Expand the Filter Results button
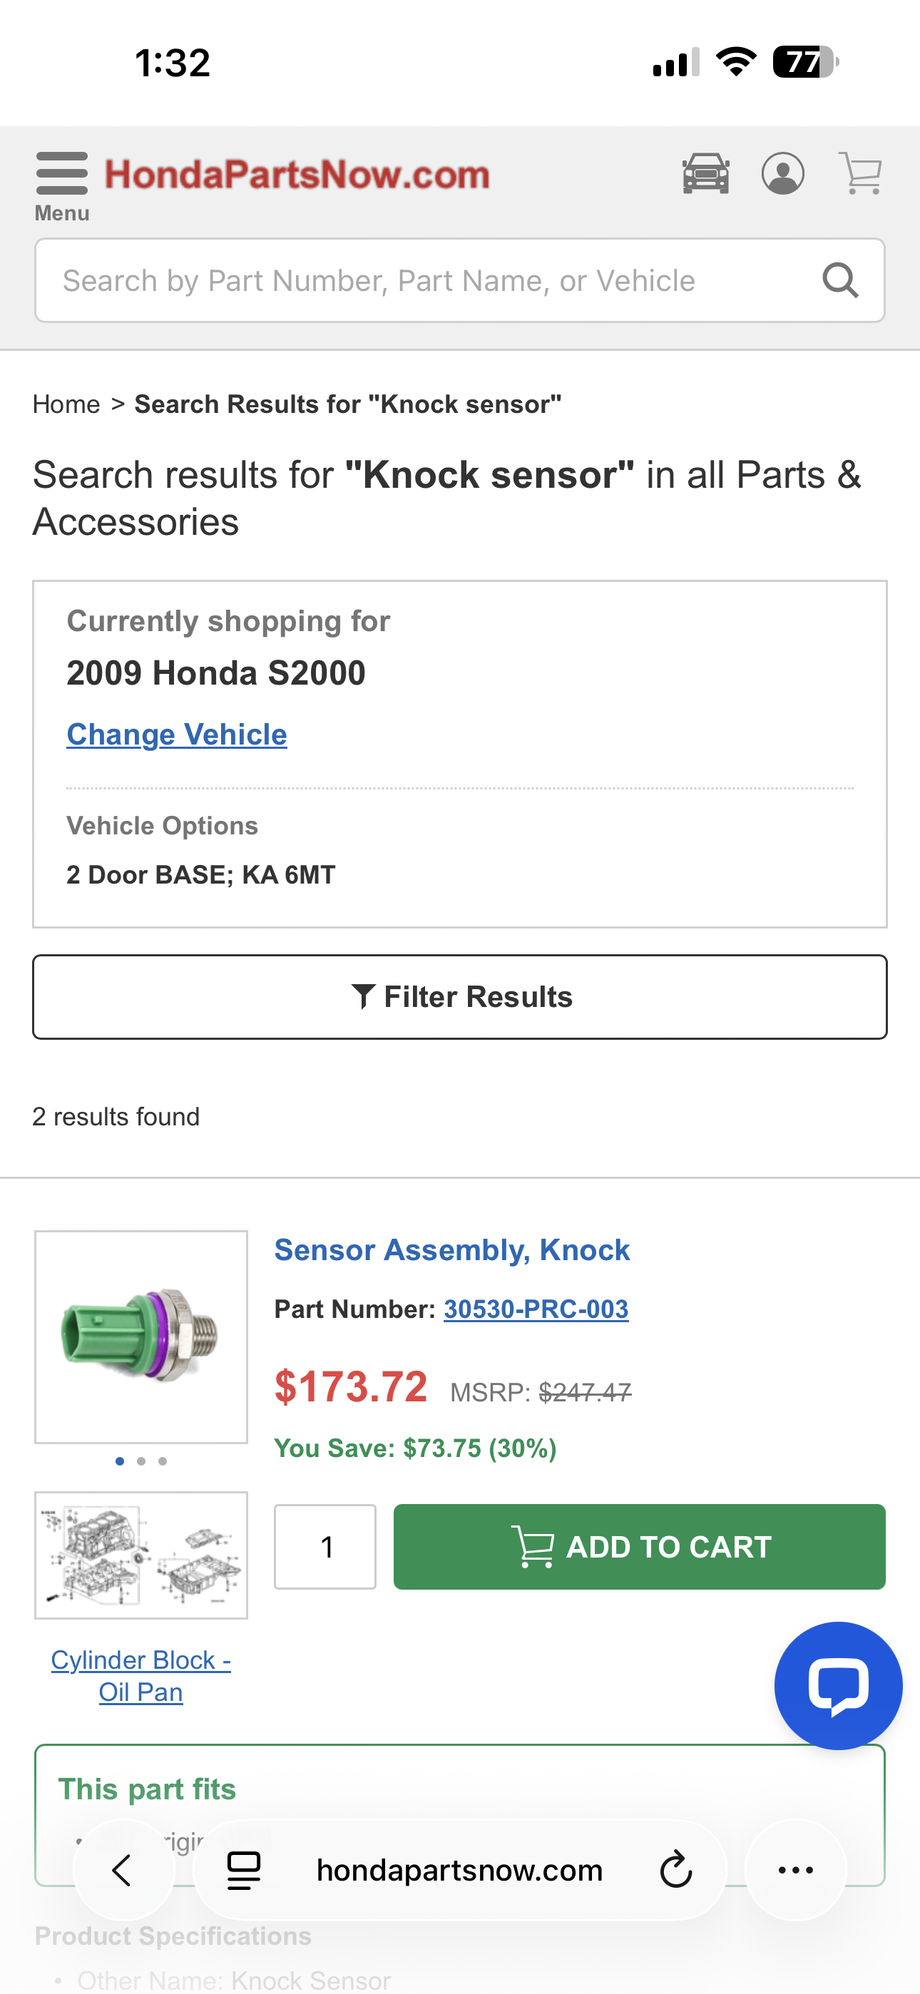This screenshot has width=920, height=1994. [x=460, y=997]
